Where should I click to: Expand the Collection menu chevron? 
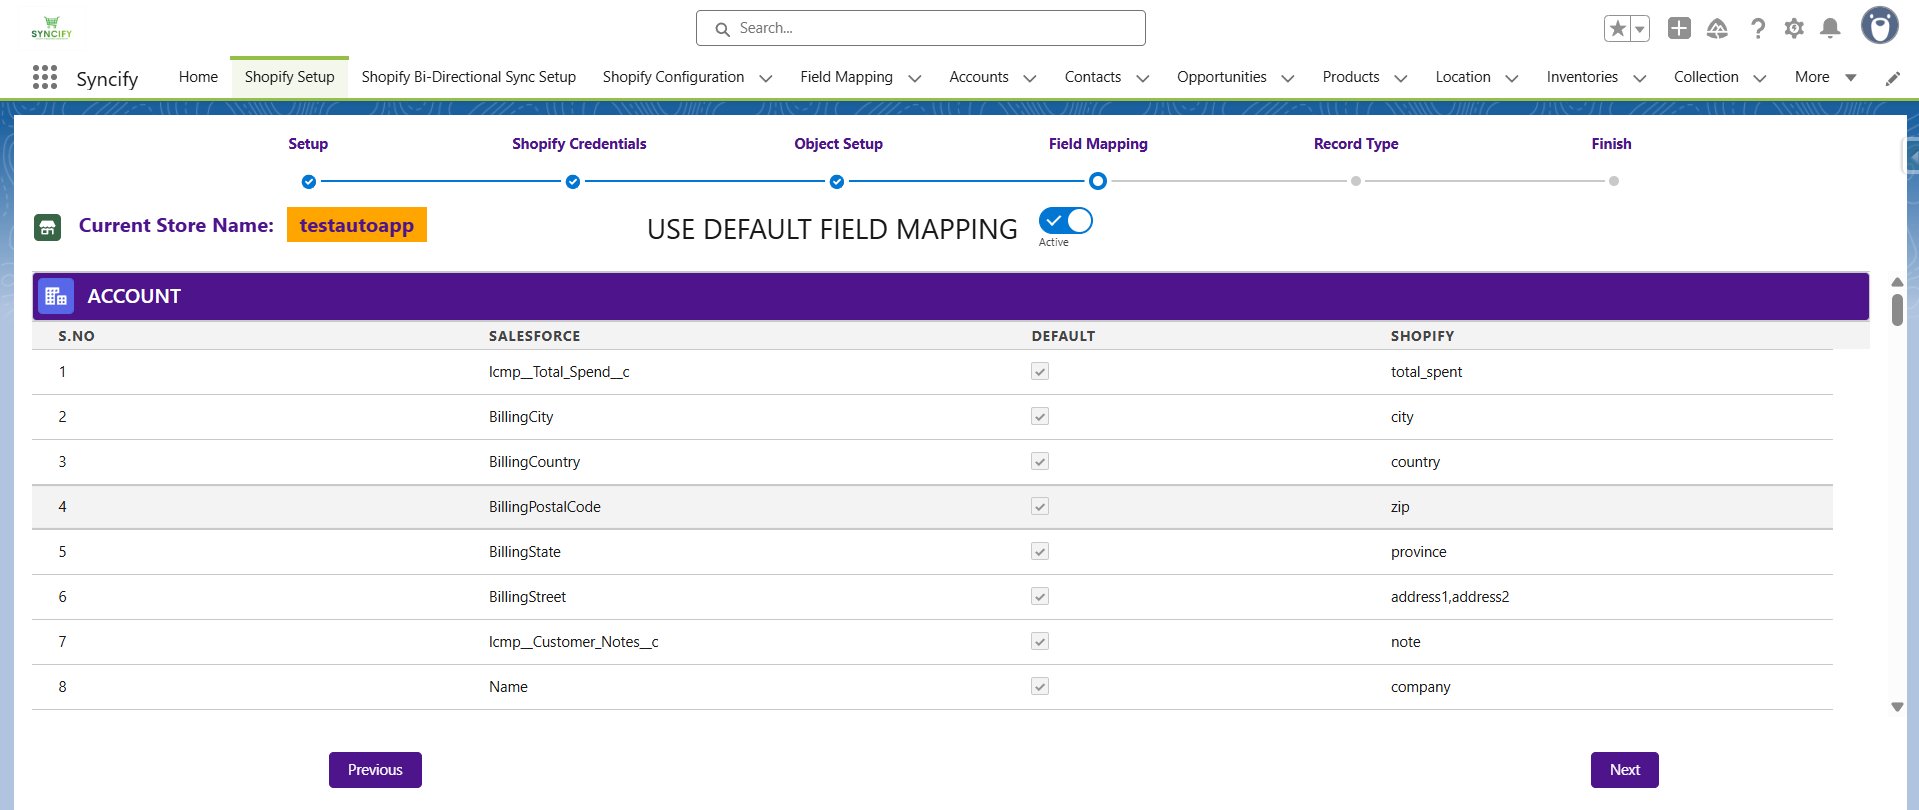click(x=1760, y=78)
